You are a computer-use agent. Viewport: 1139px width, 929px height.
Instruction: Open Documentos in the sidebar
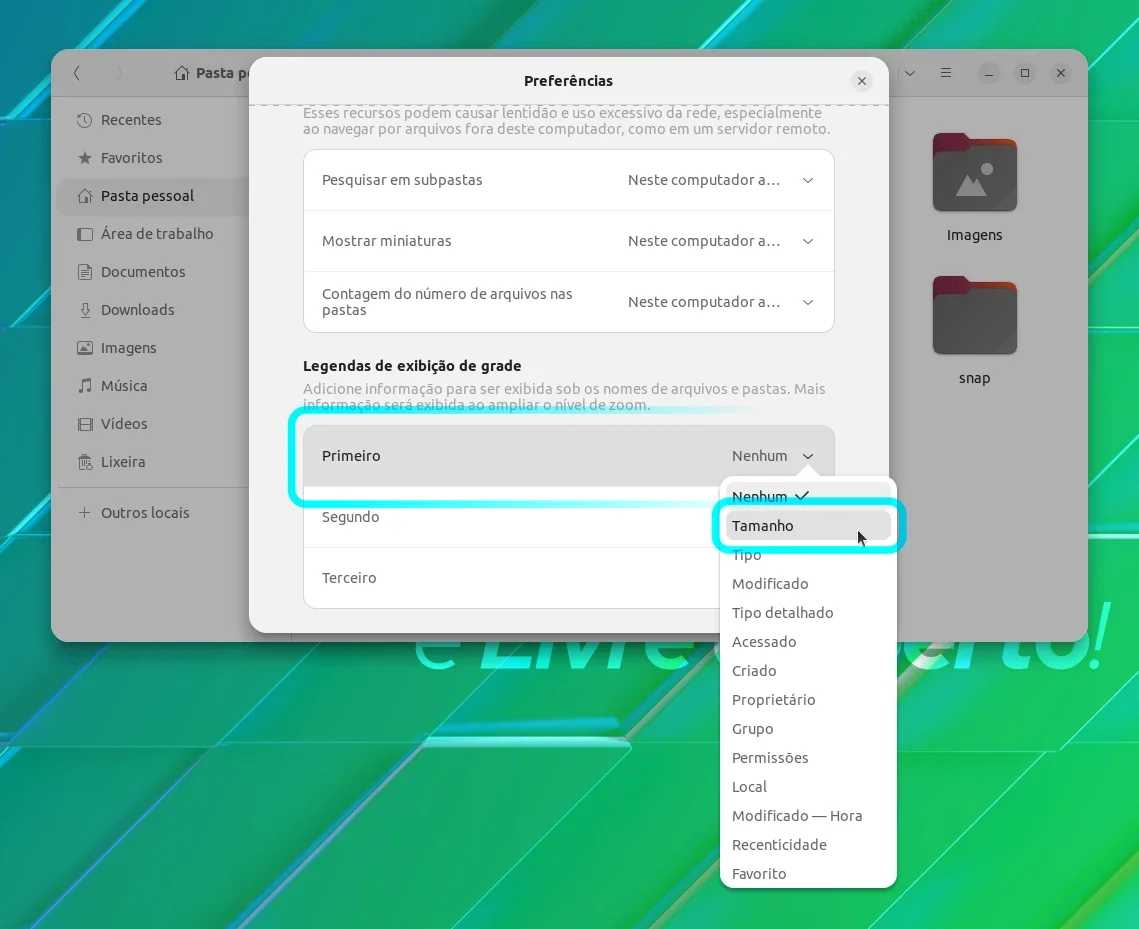pos(153,272)
